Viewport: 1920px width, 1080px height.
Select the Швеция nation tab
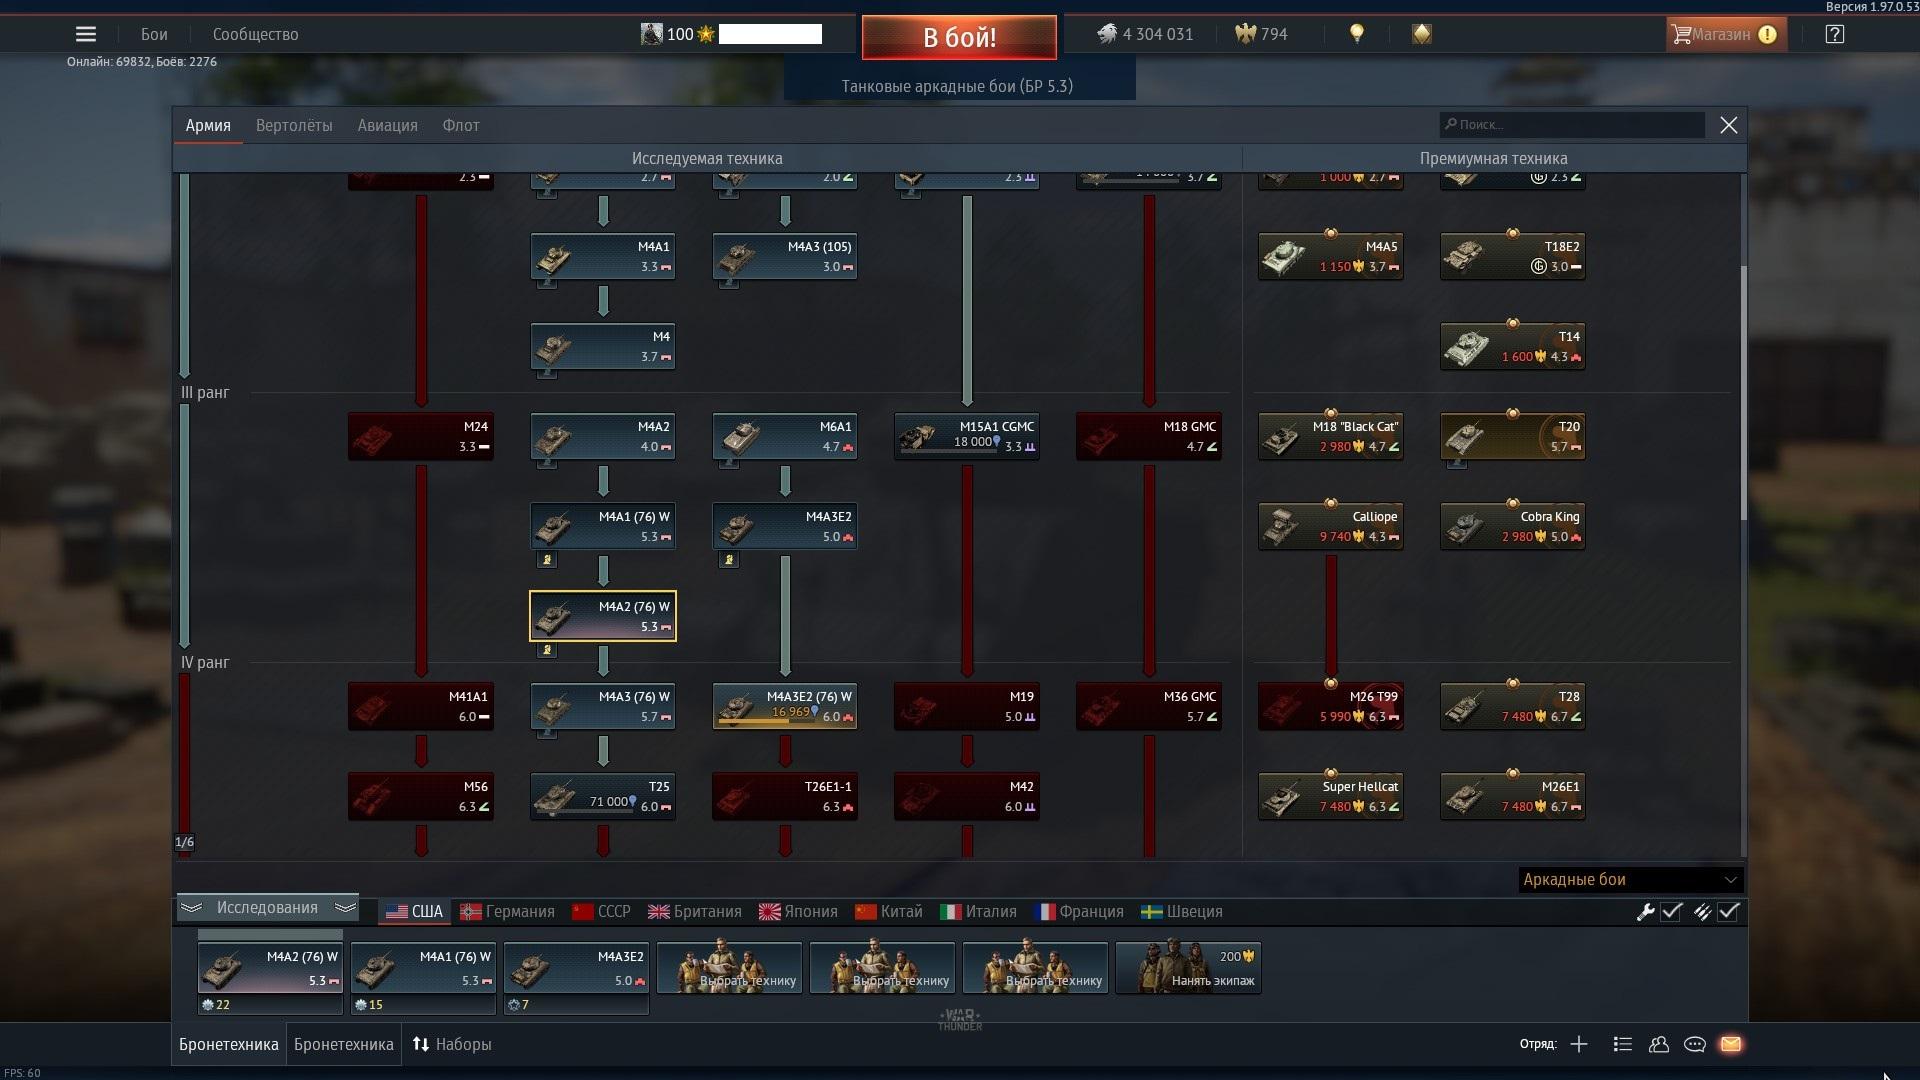pyautogui.click(x=1182, y=912)
